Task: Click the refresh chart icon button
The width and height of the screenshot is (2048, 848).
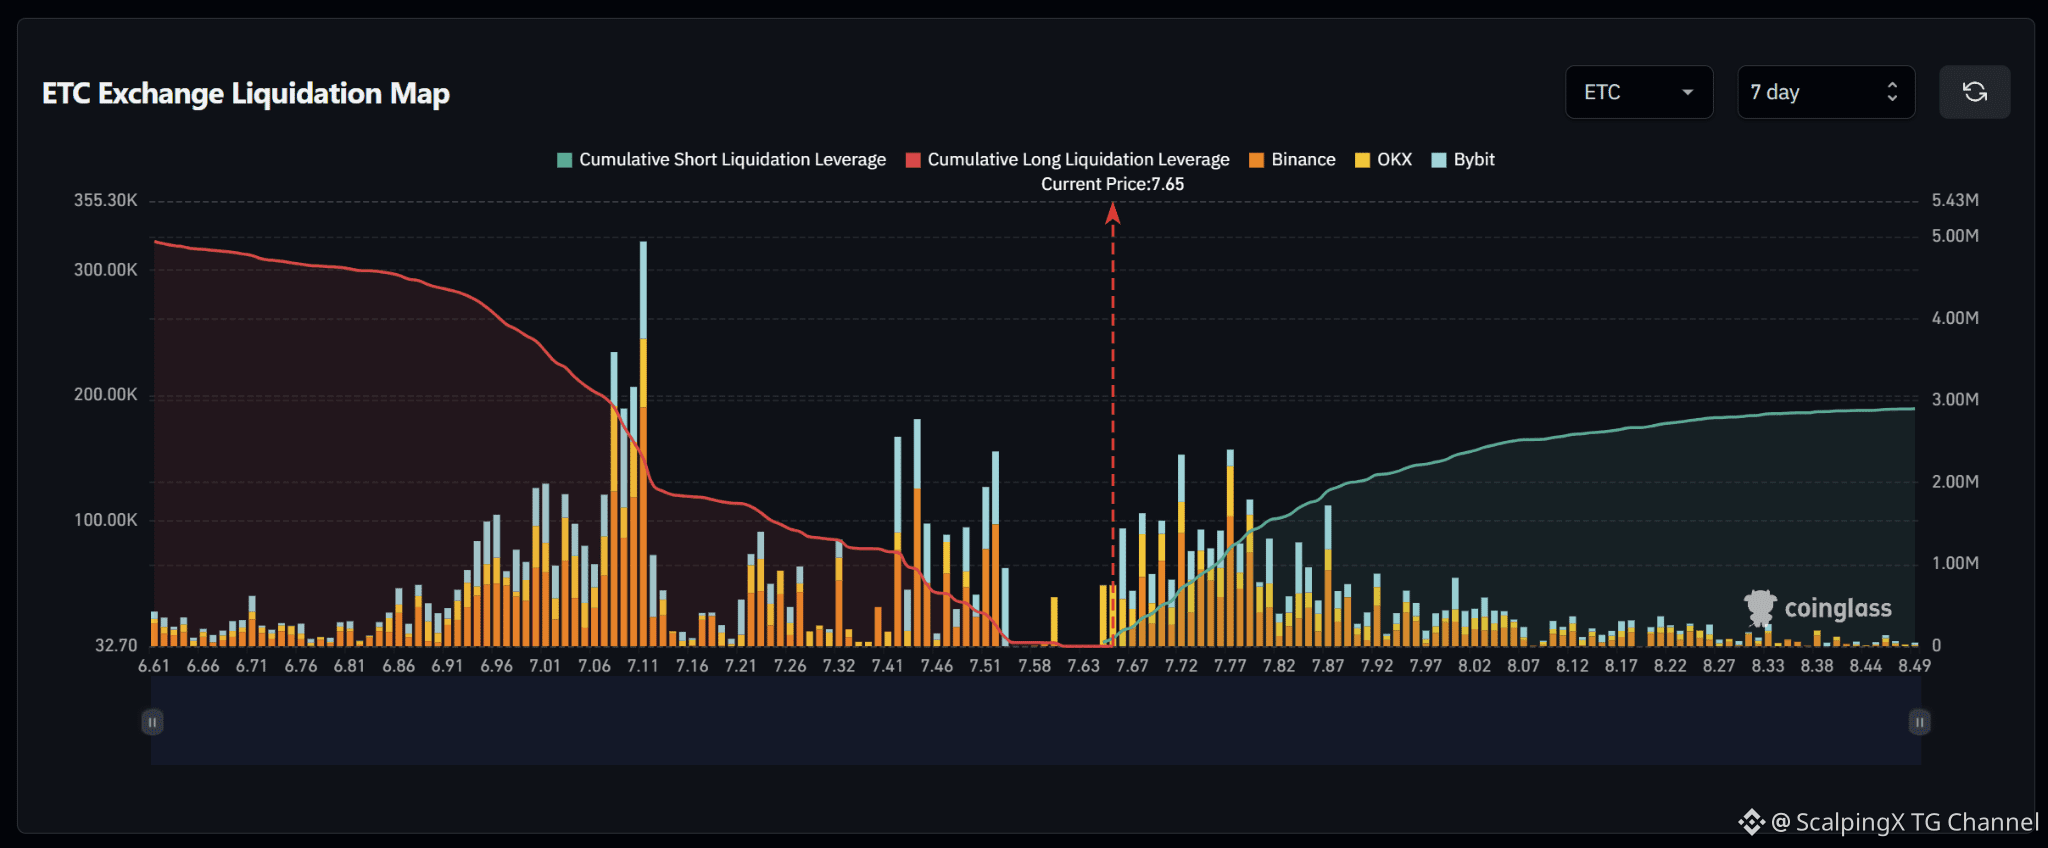Action: coord(1974,92)
